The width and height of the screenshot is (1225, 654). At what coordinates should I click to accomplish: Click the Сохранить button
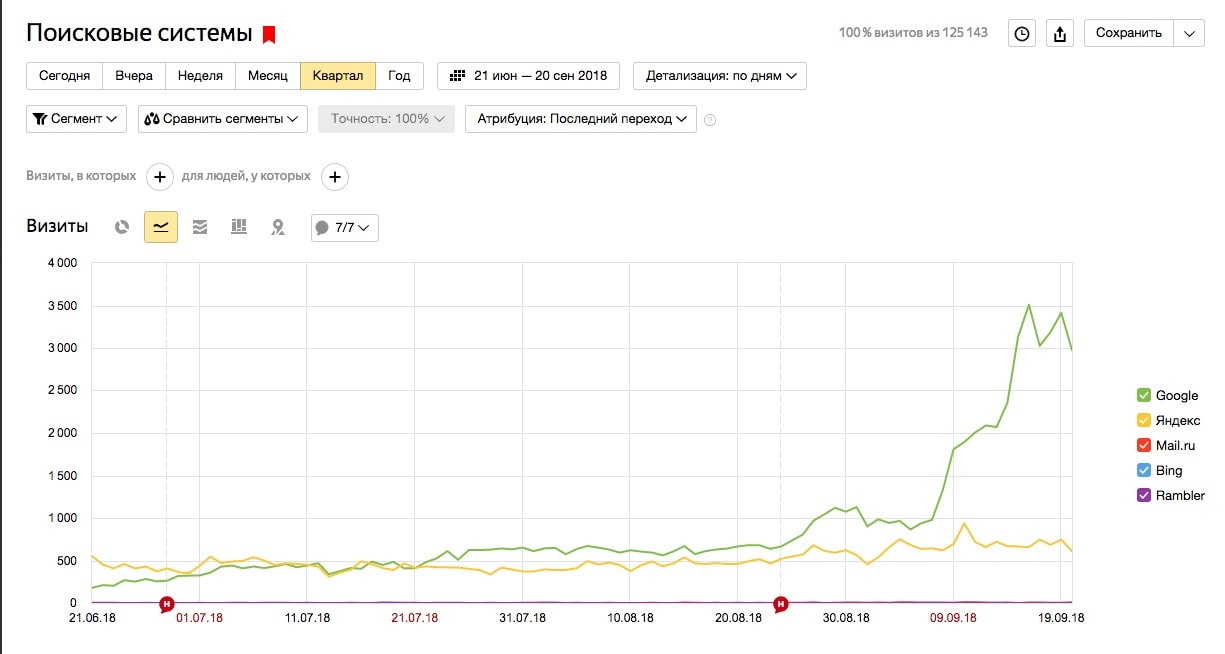1128,33
